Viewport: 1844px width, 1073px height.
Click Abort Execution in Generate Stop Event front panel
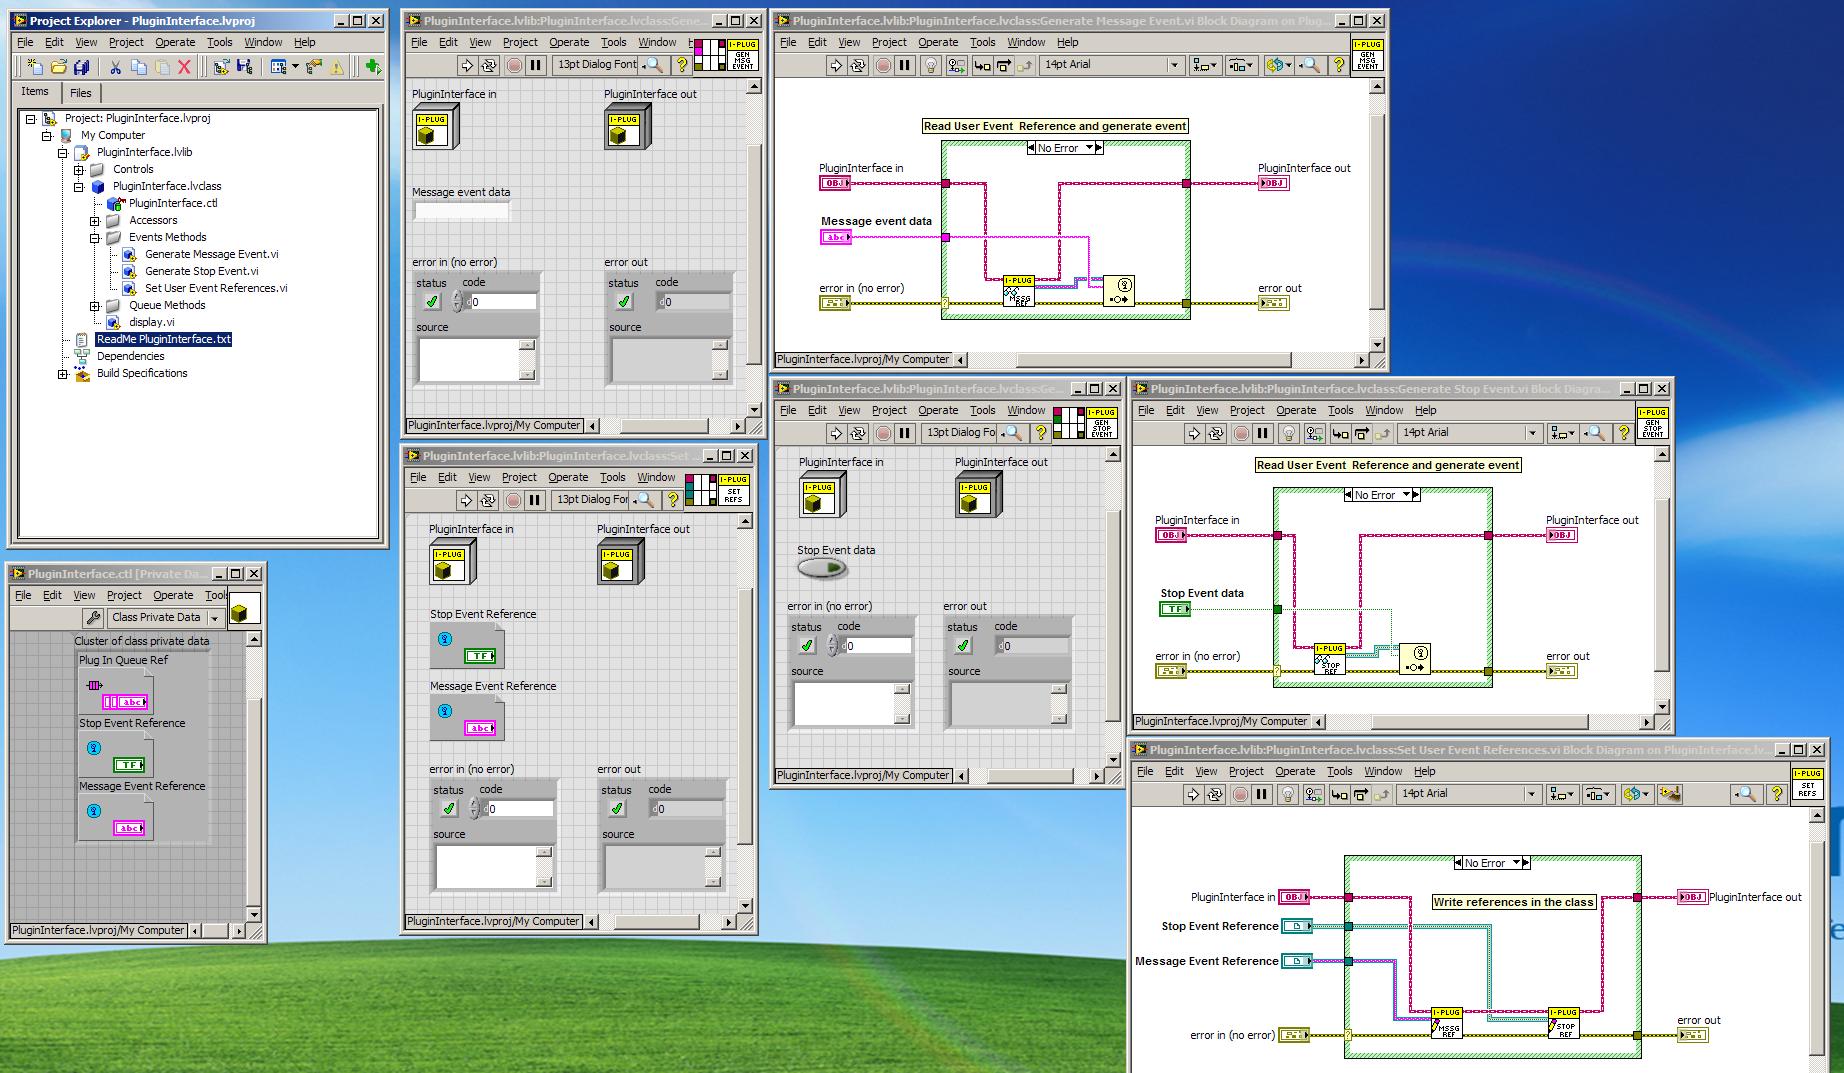pyautogui.click(x=883, y=433)
